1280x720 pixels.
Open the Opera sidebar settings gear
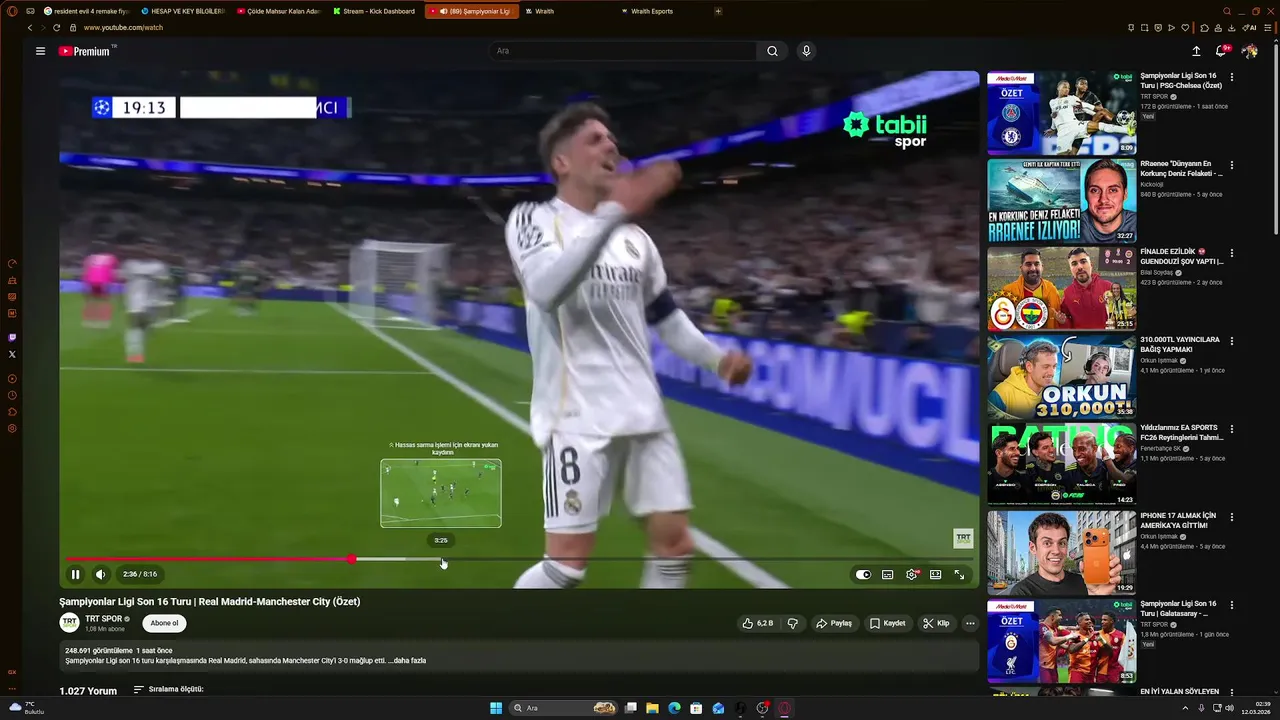12,428
